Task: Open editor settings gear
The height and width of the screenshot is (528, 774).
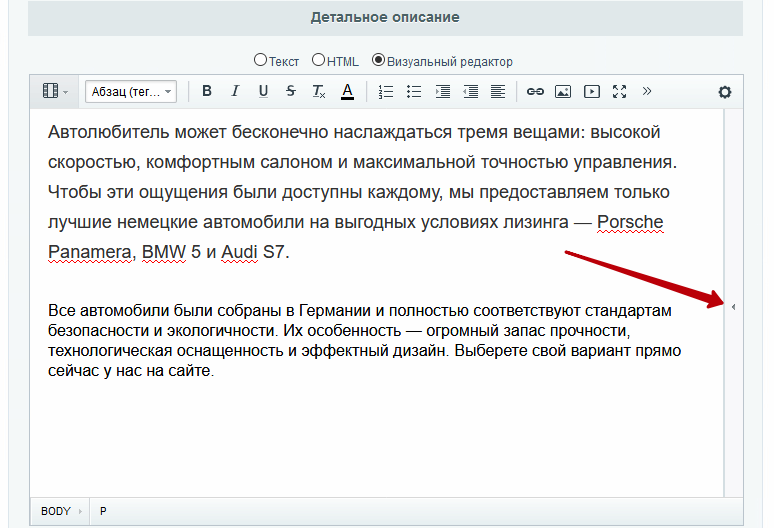Action: [x=725, y=92]
